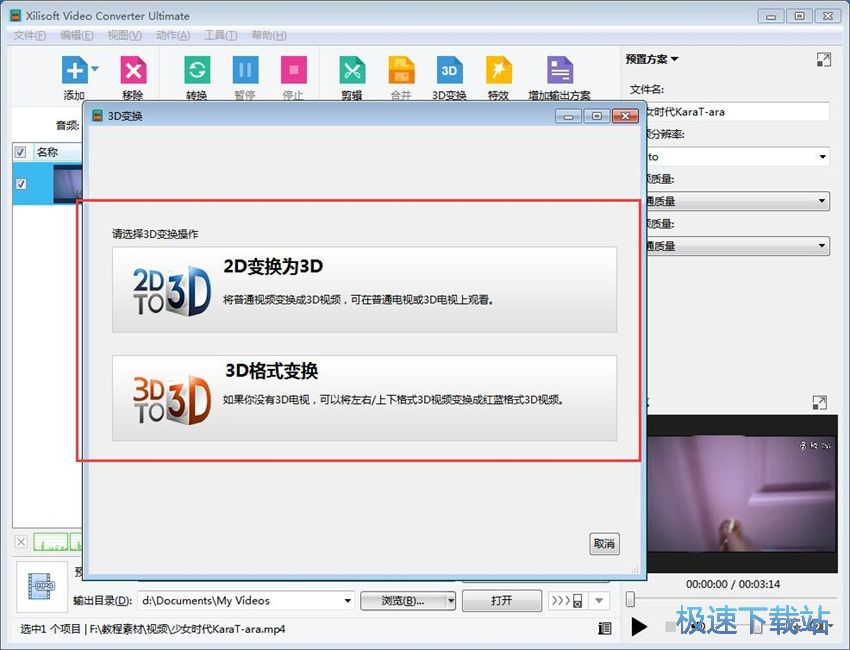Choose the 3D格式变换 option
Screen dimensions: 850x650
(x=364, y=398)
